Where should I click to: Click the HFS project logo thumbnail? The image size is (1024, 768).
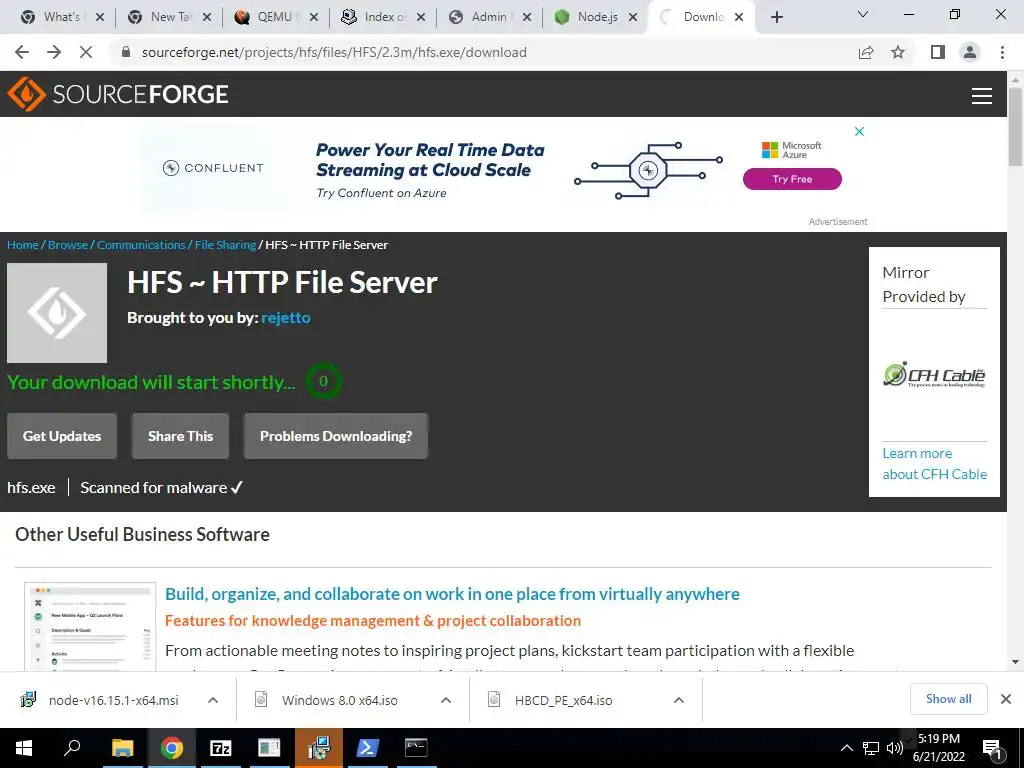tap(57, 313)
